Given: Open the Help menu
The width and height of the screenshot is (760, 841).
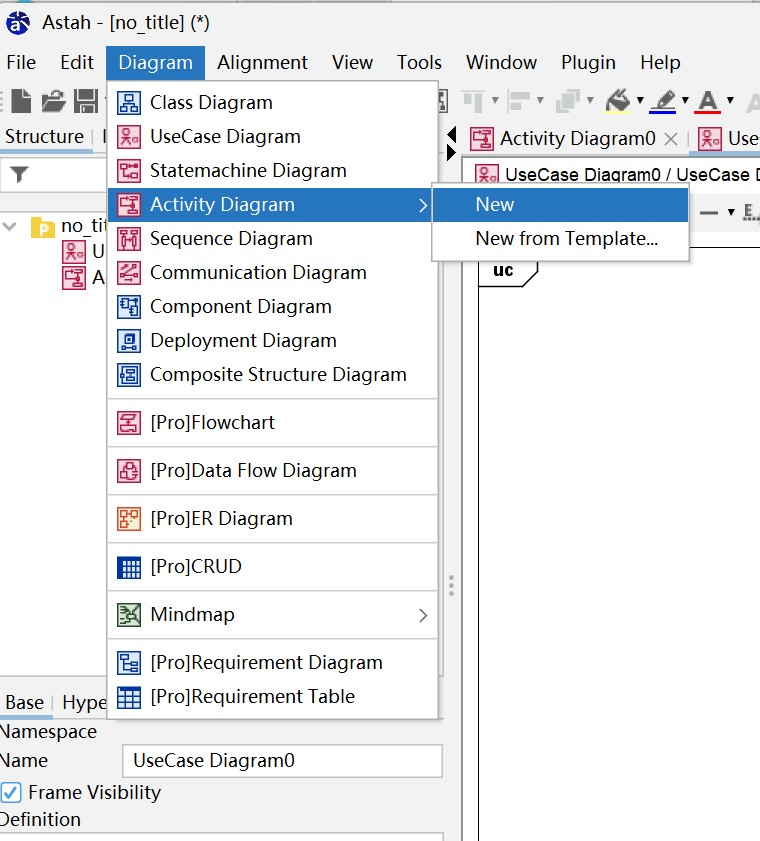Looking at the screenshot, I should tap(660, 63).
